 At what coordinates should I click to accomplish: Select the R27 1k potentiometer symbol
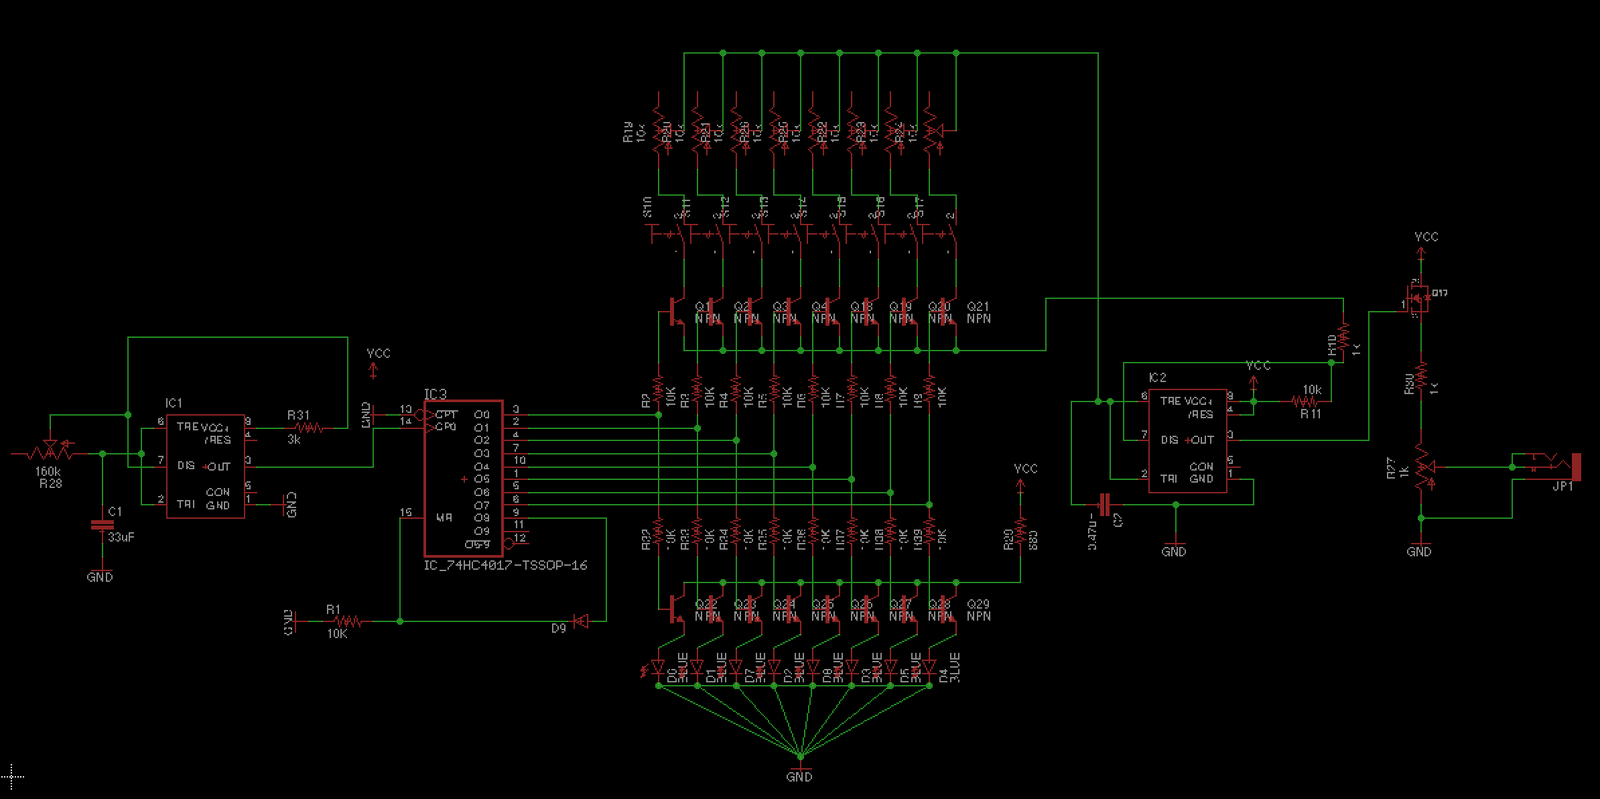pos(1423,467)
